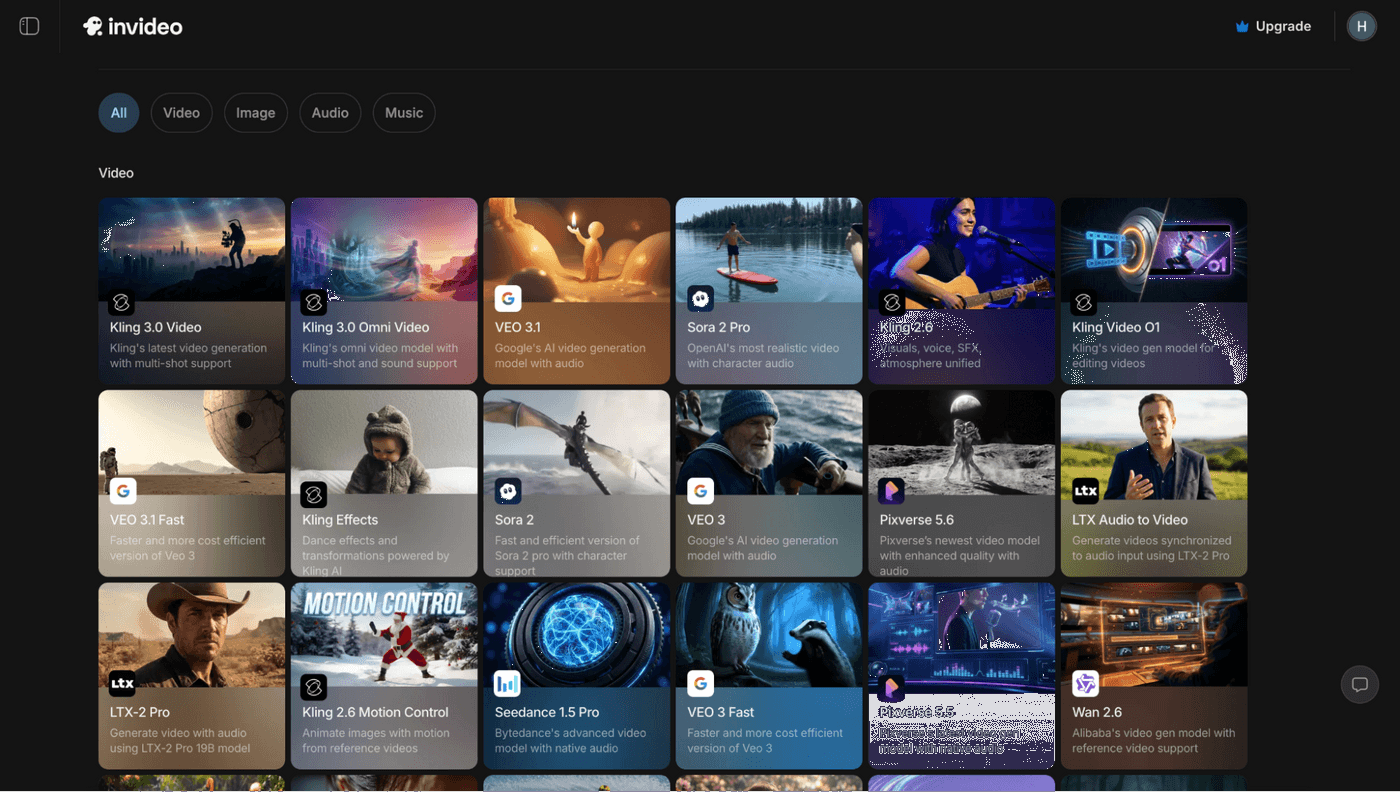1400x792 pixels.
Task: Select the Music filter pill
Action: (404, 113)
